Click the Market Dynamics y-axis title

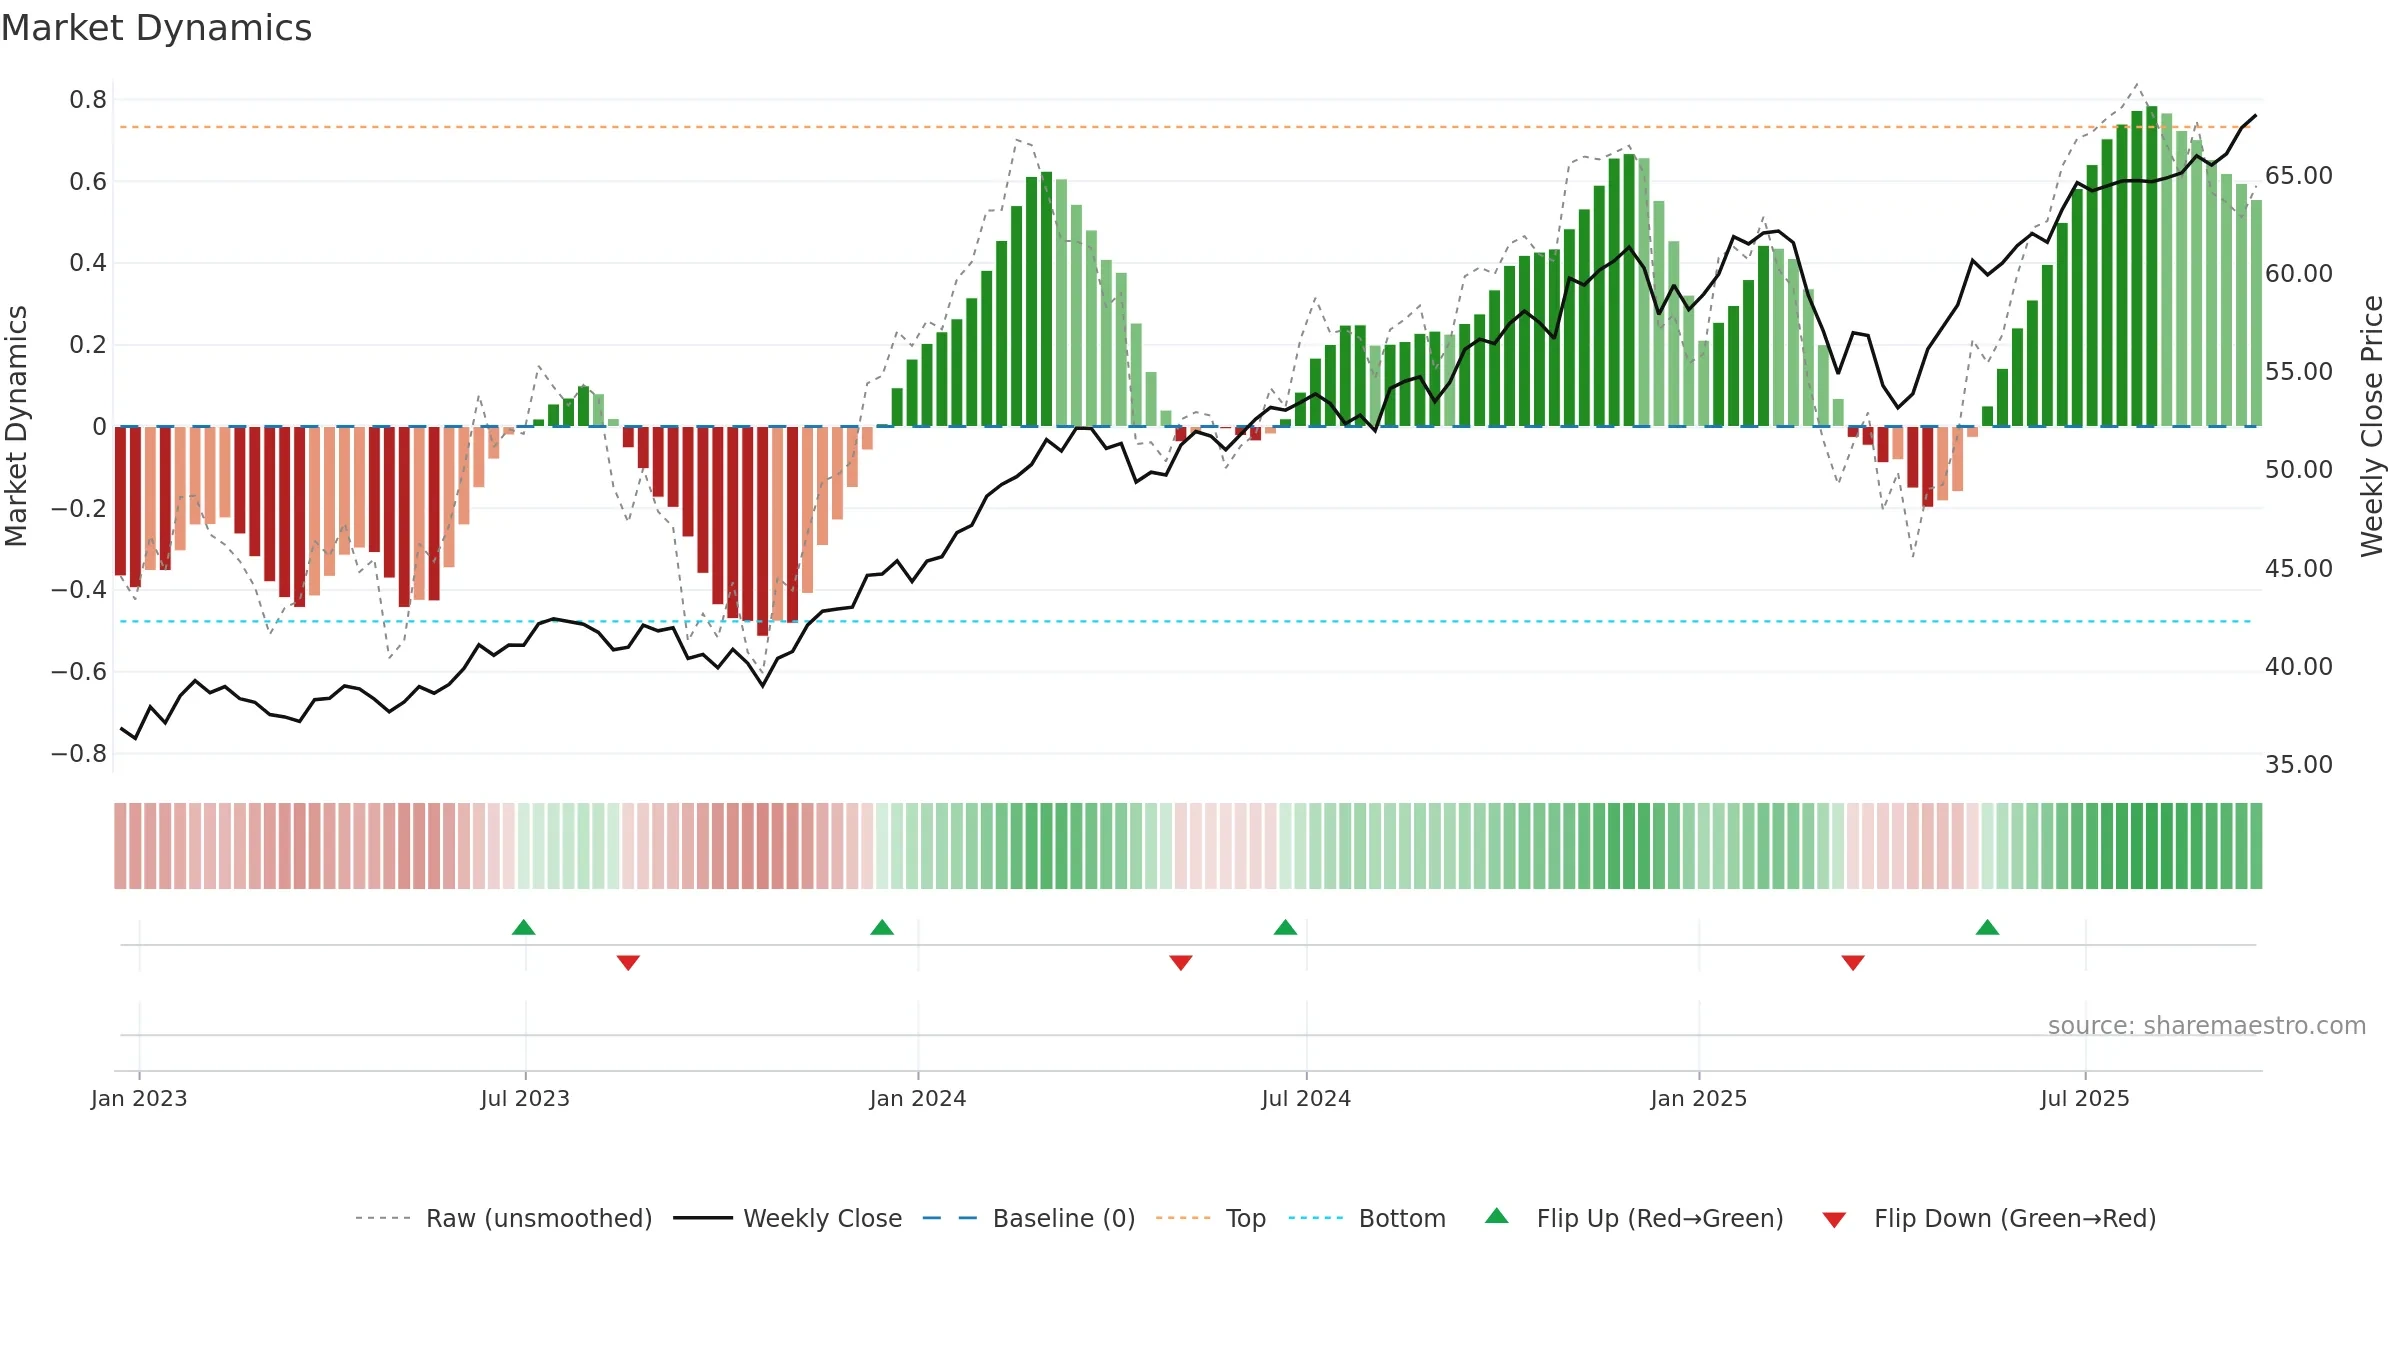pyautogui.click(x=16, y=426)
